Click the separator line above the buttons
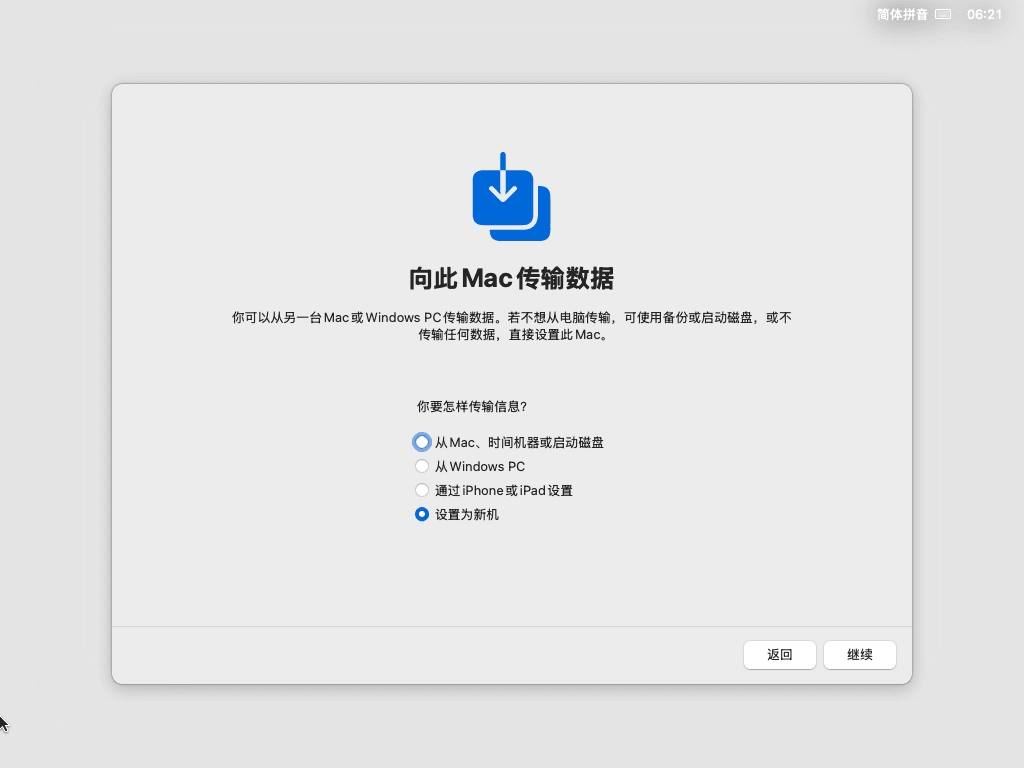 tap(511, 627)
